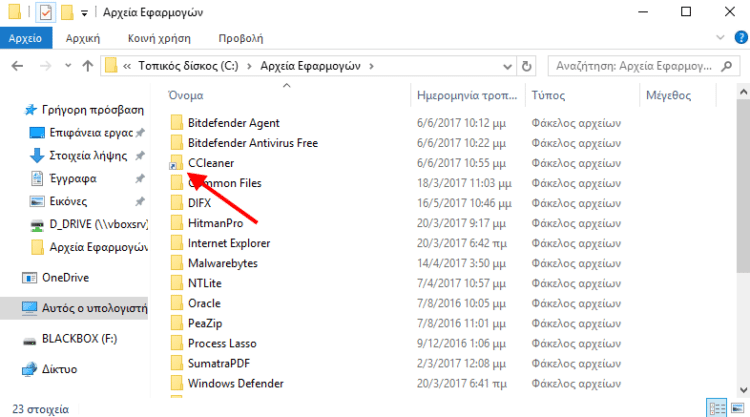Screen dimensions: 750x417
Task: Open the address bar history dropdown
Action: (507, 66)
